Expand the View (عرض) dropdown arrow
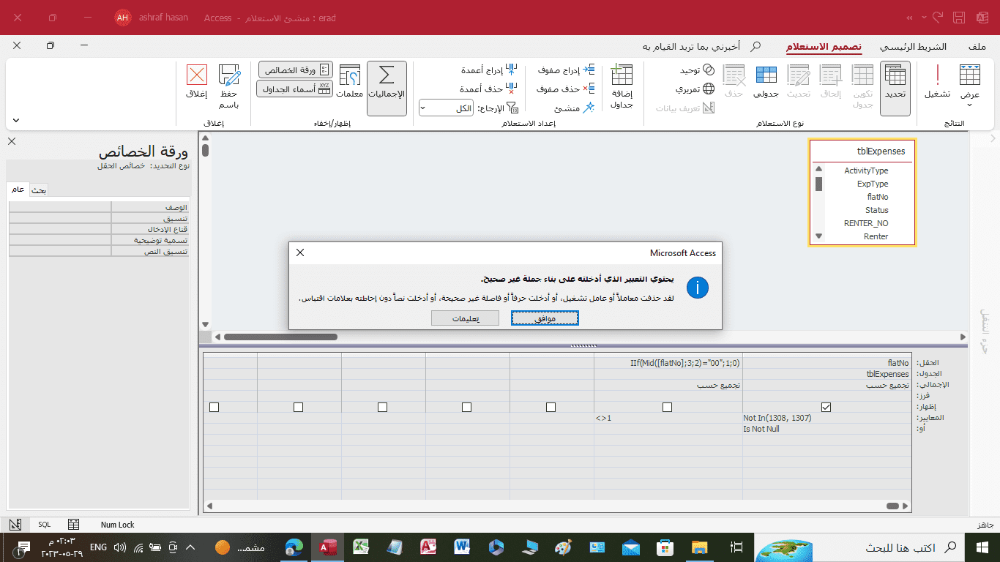1000x562 pixels. point(969,105)
